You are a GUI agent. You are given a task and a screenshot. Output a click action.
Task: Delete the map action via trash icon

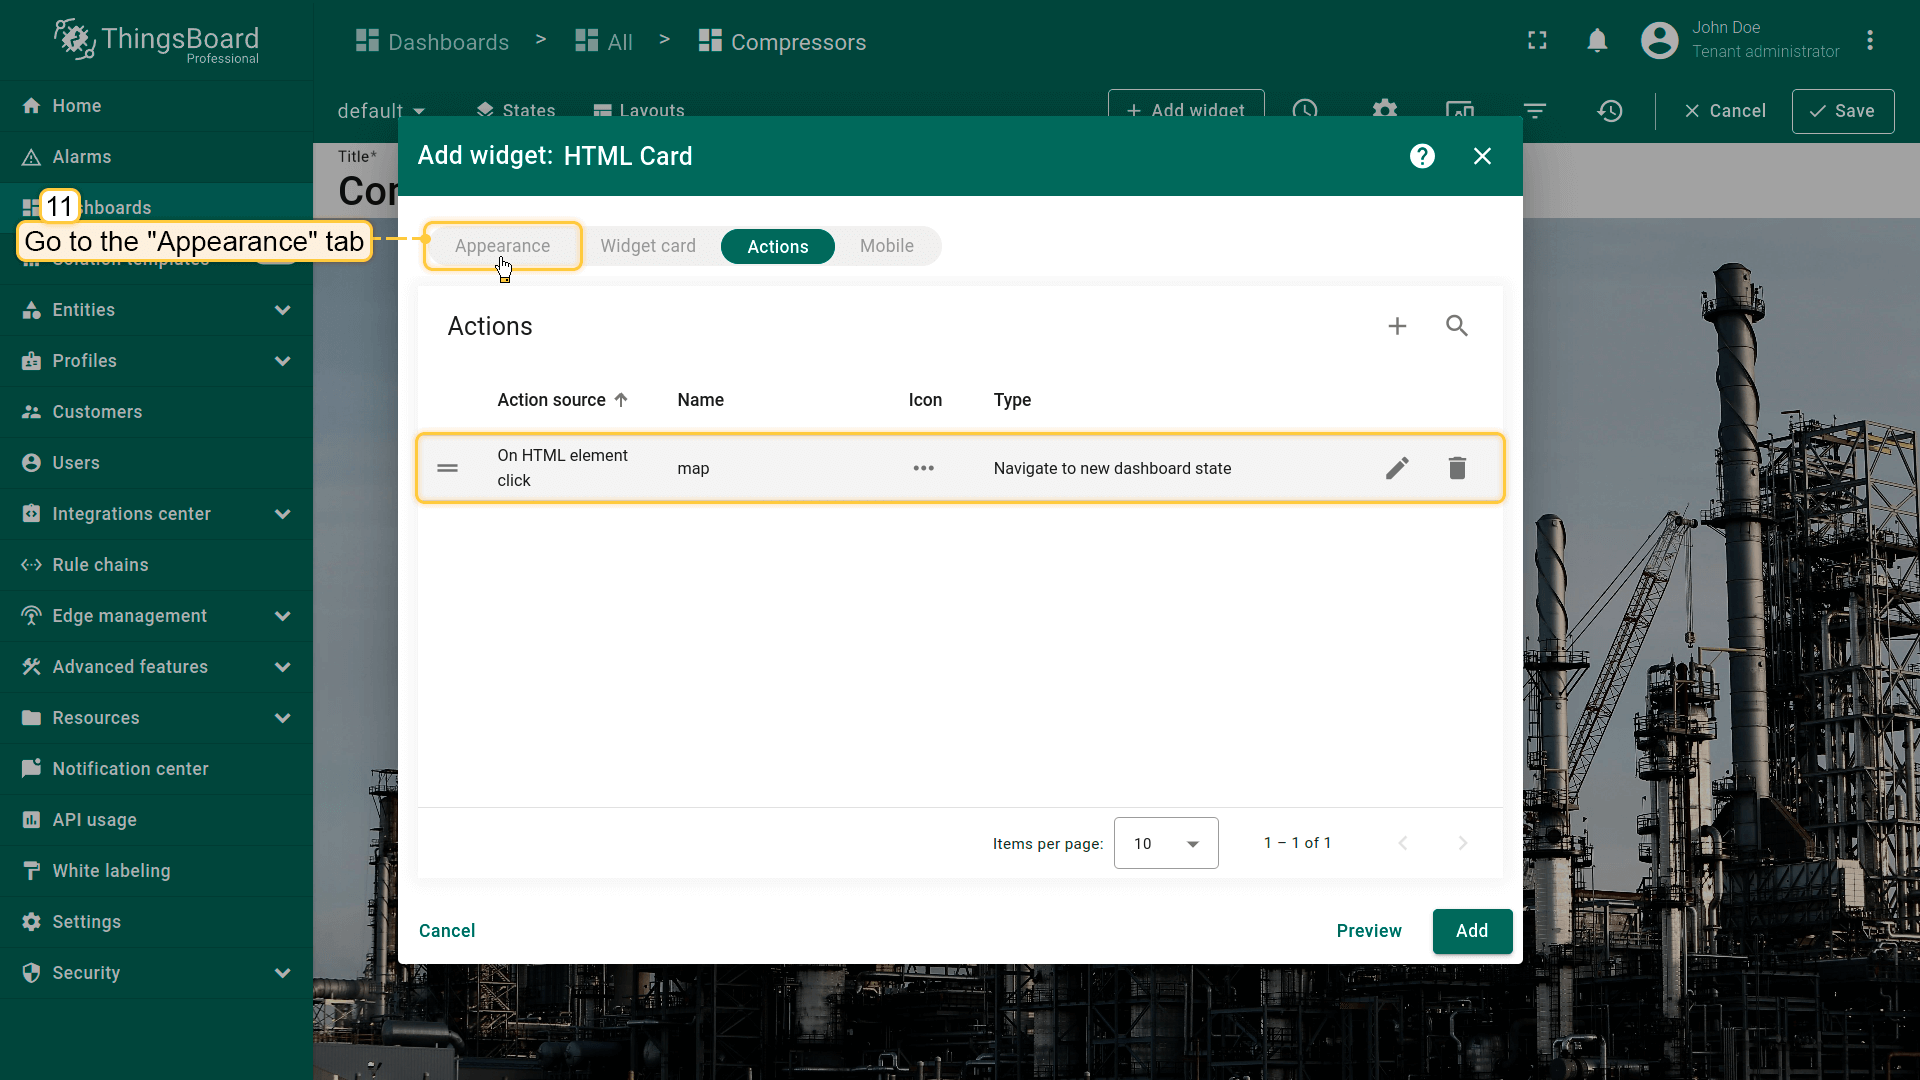tap(1457, 468)
